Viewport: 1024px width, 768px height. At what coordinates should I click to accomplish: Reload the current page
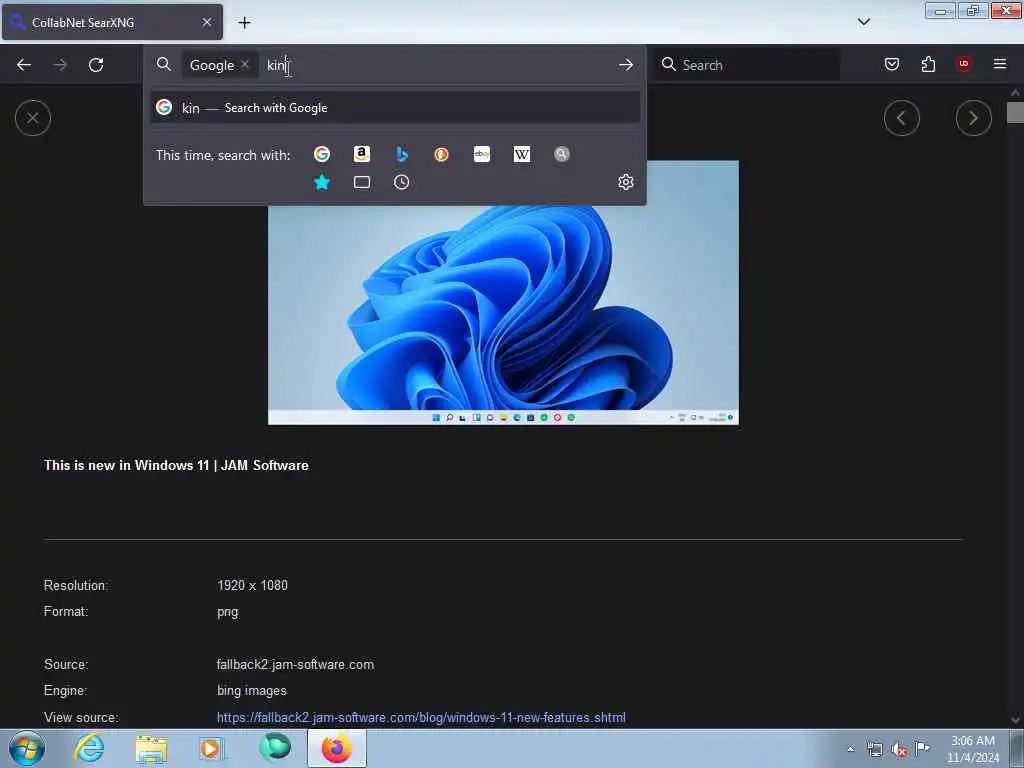(96, 65)
